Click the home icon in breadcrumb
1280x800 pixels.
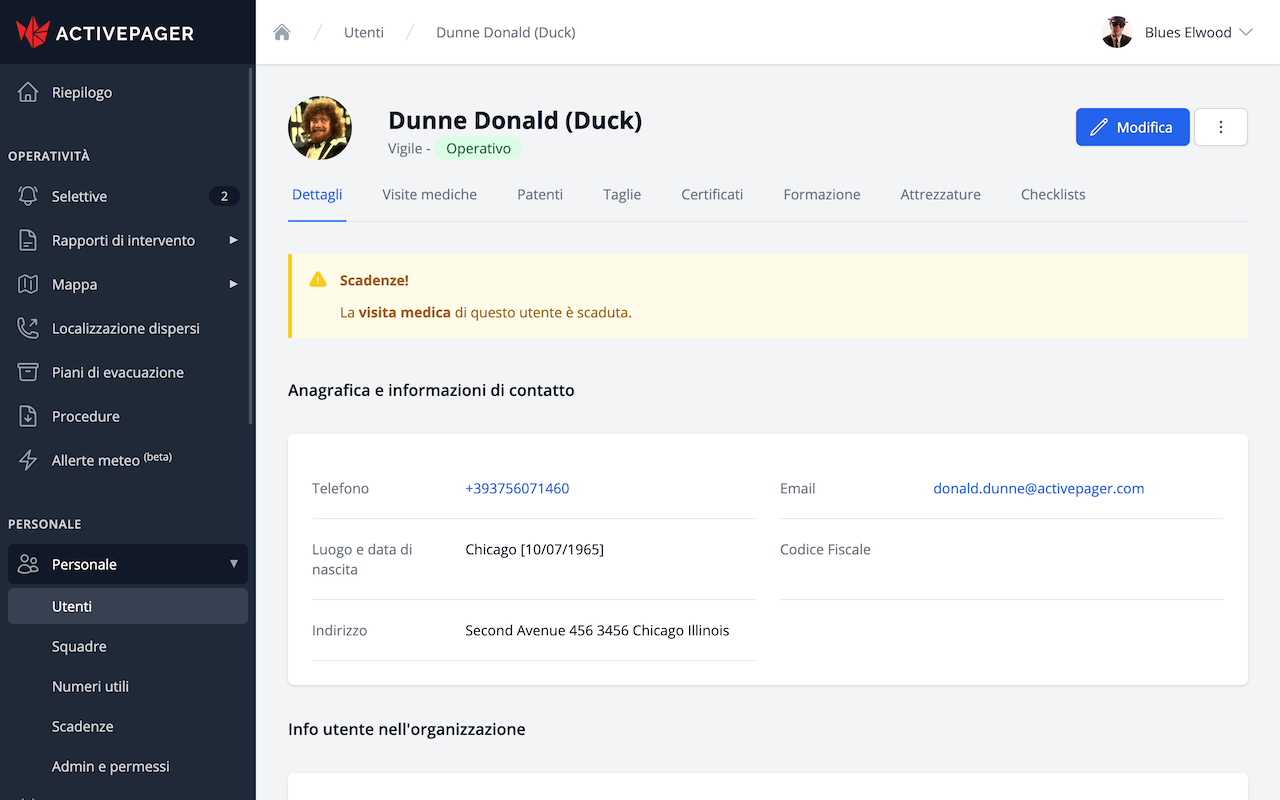[282, 32]
